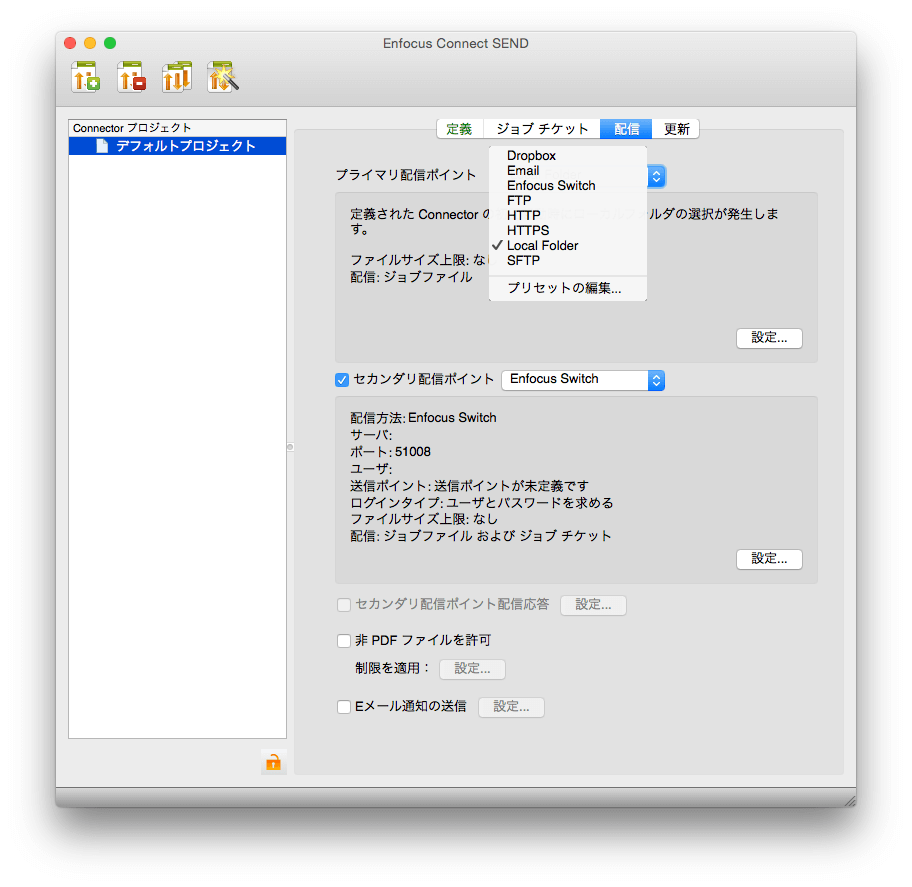912x887 pixels.
Task: Click the サーバ: line
Action: (x=371, y=435)
